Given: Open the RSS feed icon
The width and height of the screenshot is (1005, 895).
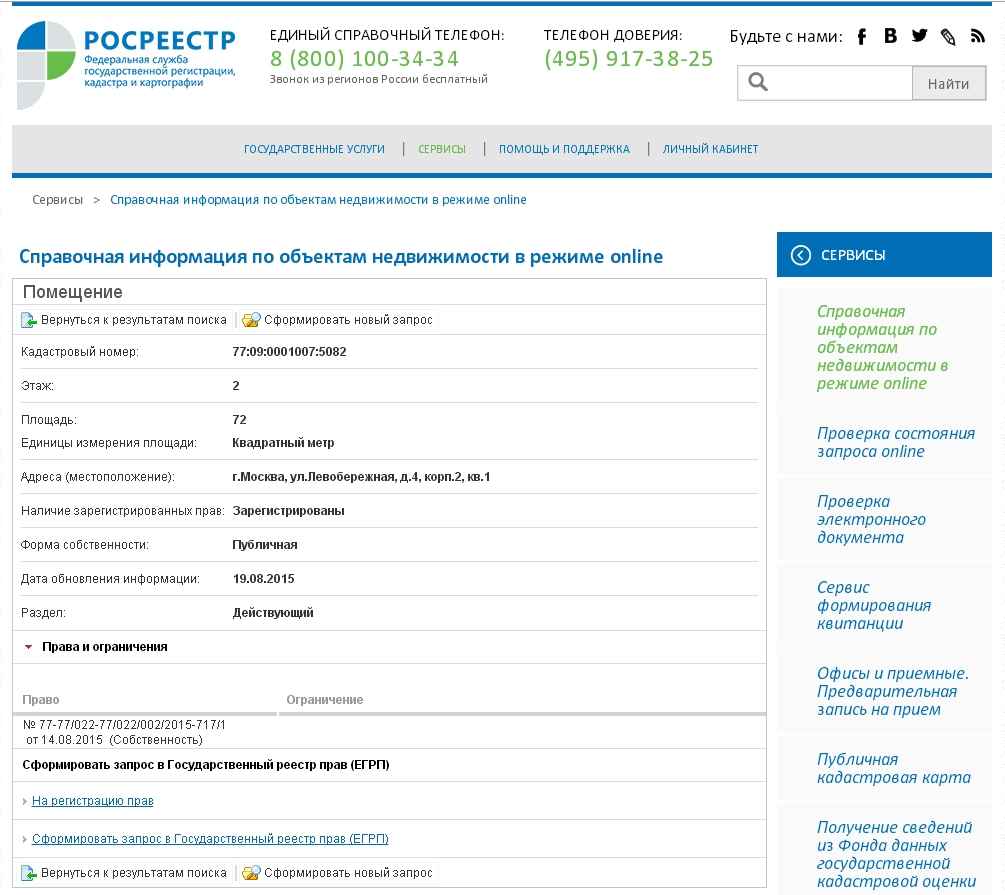Looking at the screenshot, I should (978, 37).
